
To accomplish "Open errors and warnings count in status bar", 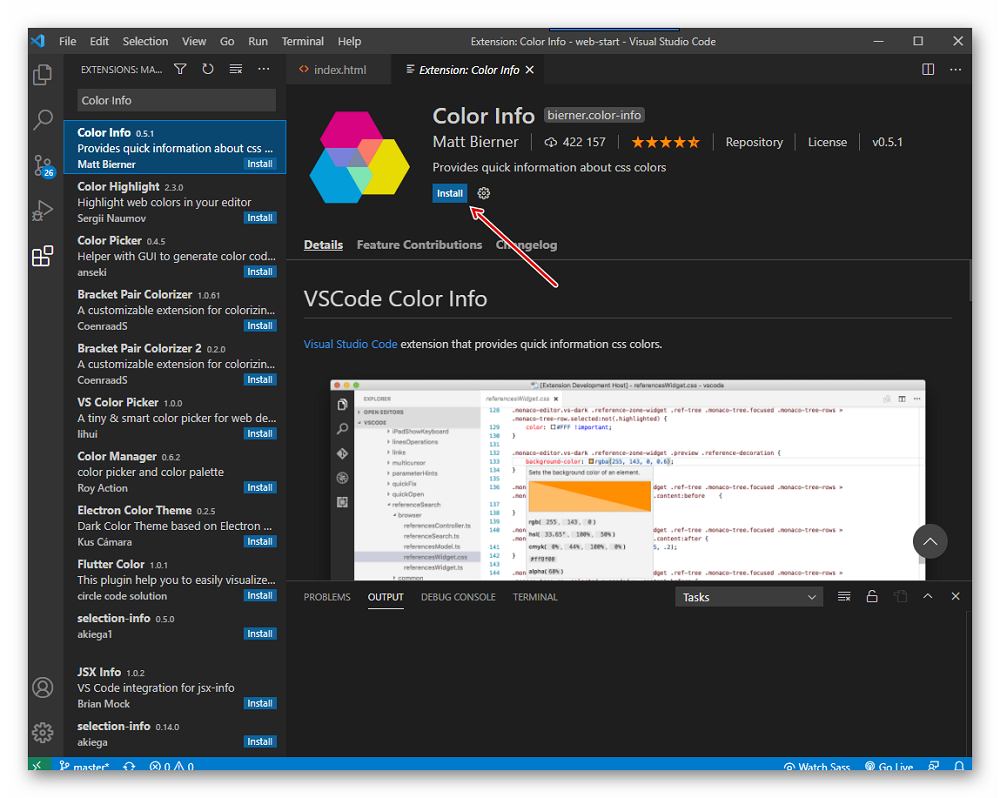I will [172, 766].
